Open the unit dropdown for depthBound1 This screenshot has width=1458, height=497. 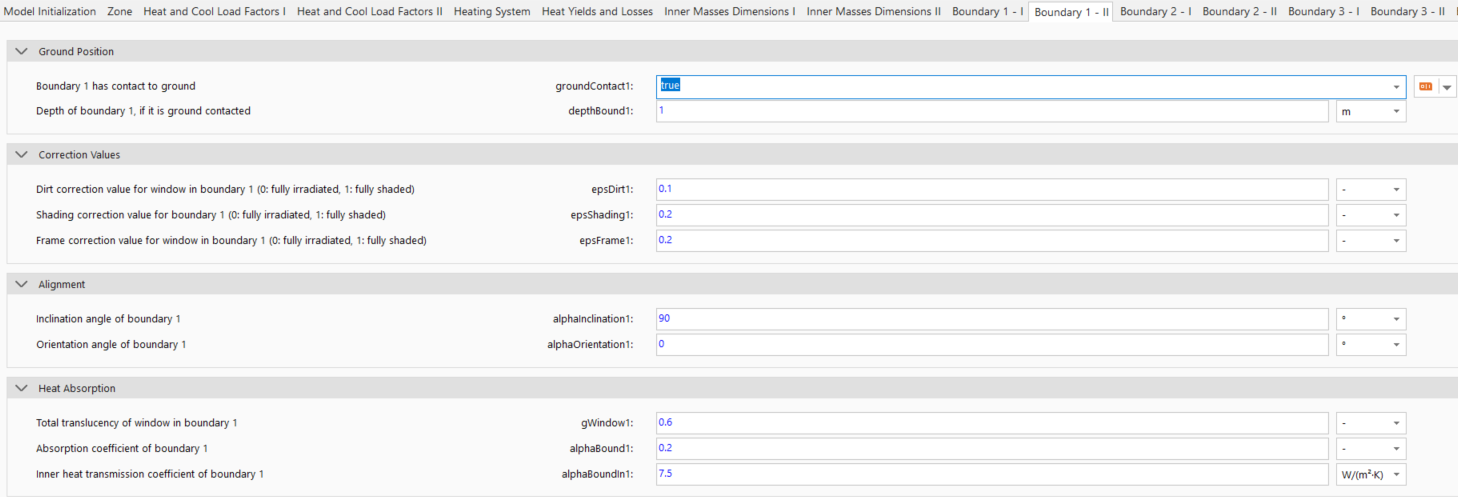pos(1371,111)
